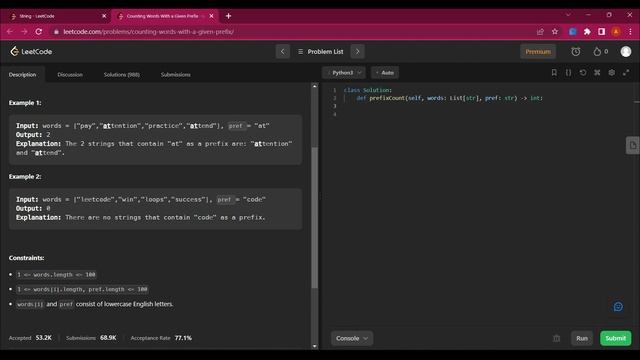The image size is (640, 360).
Task: Click the browser forward arrow
Action: (x=24, y=31)
